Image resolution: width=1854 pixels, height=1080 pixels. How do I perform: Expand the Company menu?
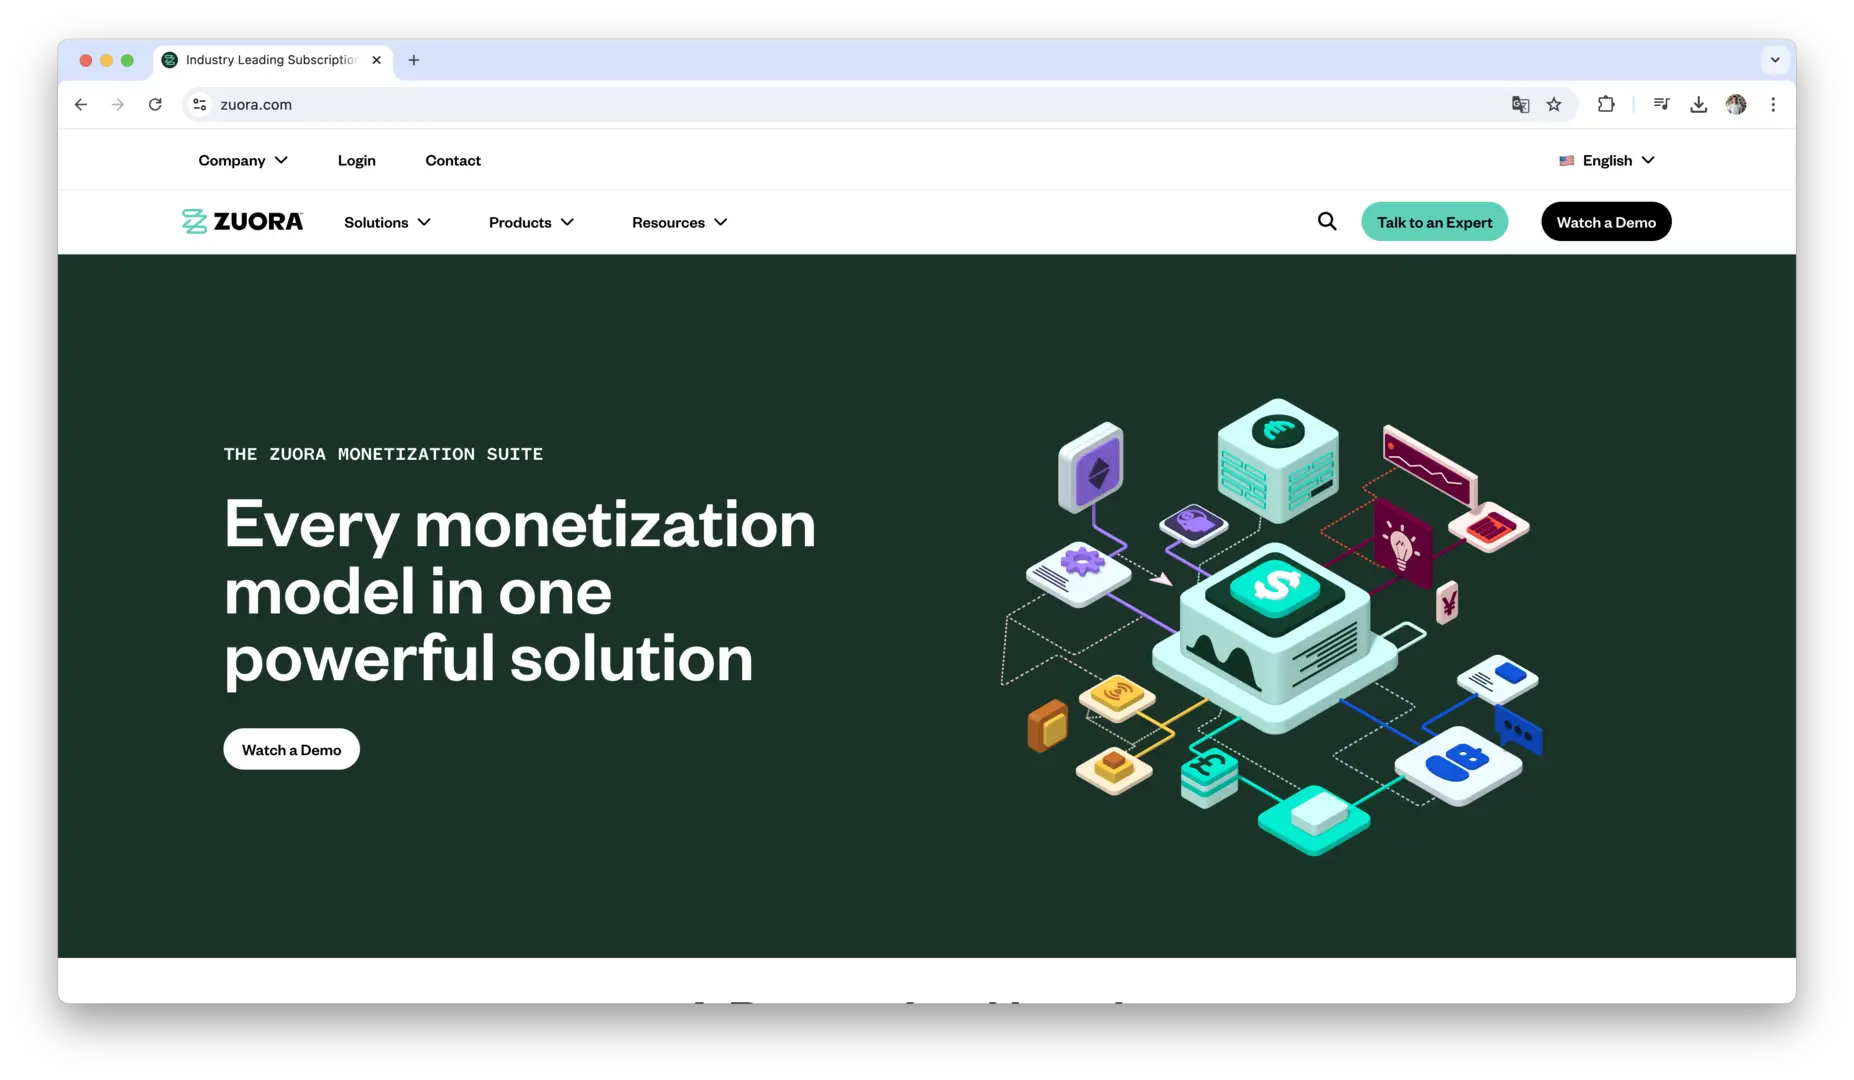243,160
